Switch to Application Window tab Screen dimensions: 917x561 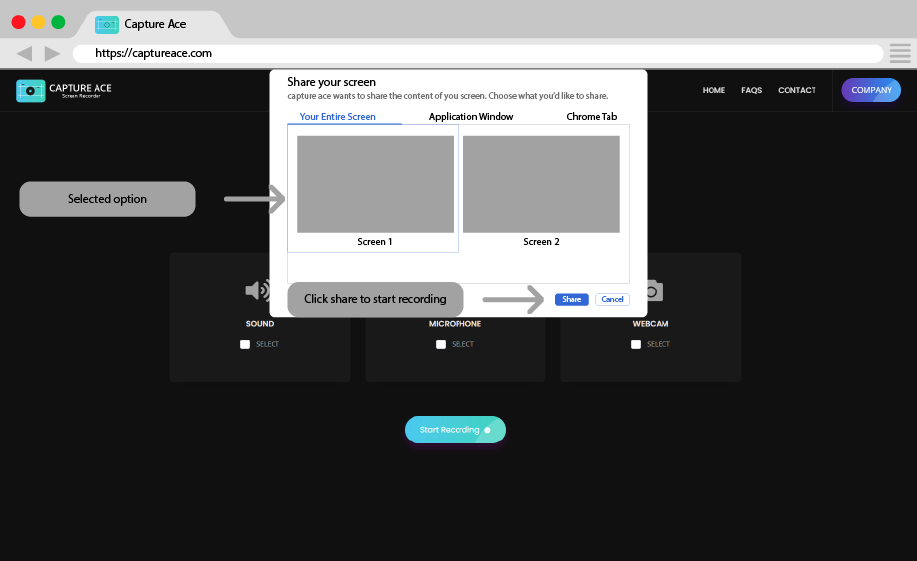pos(471,116)
